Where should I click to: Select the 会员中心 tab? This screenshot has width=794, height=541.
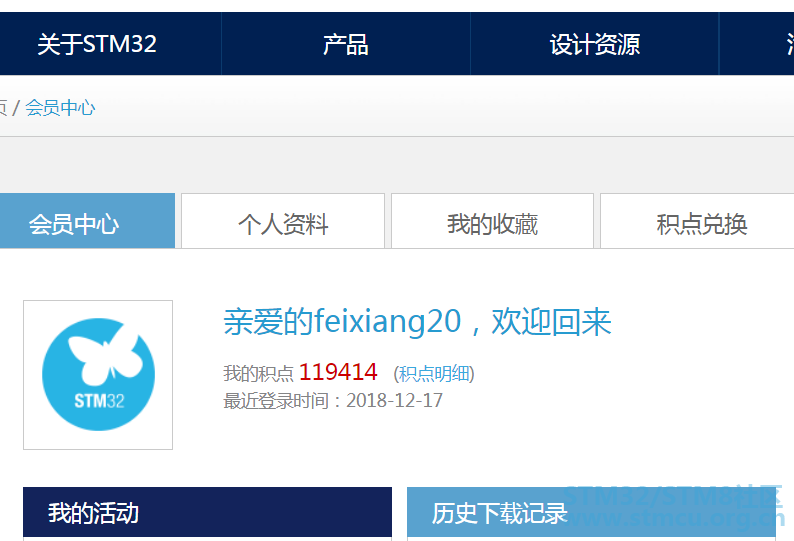(87, 221)
